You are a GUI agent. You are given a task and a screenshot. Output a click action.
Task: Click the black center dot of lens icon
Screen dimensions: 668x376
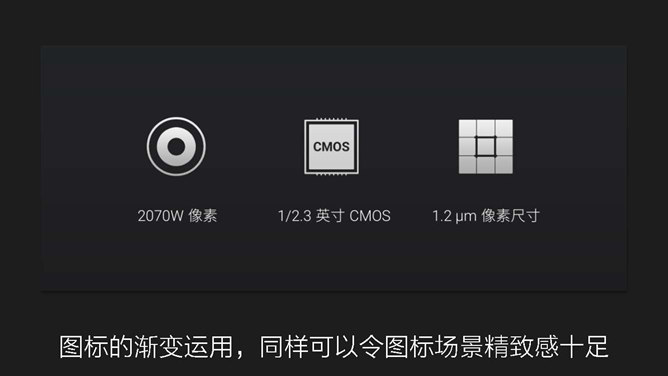pos(176,146)
